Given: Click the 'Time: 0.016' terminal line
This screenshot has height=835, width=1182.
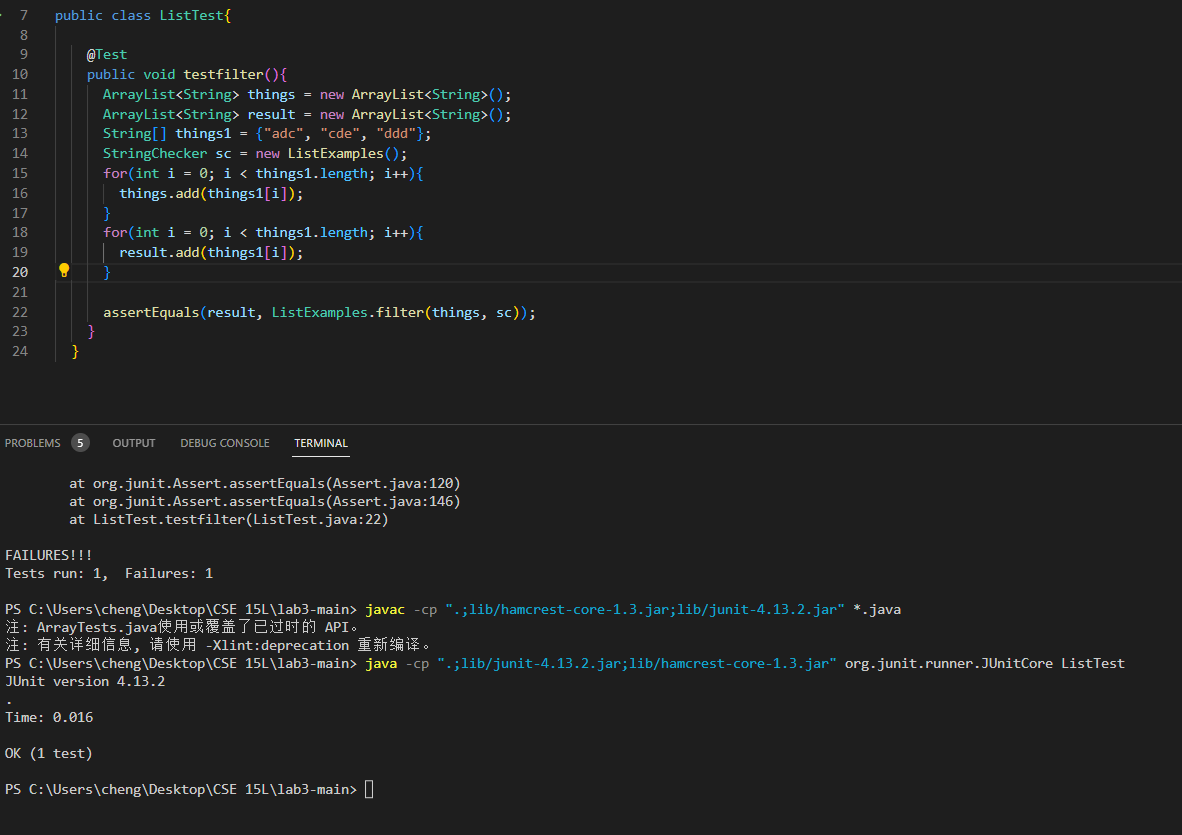Looking at the screenshot, I should tap(49, 717).
